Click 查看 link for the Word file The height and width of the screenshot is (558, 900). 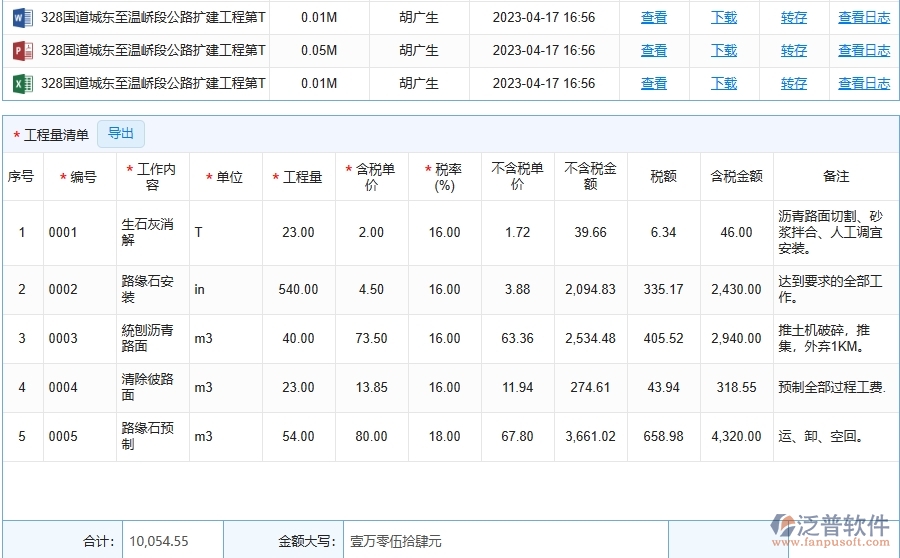tap(654, 17)
